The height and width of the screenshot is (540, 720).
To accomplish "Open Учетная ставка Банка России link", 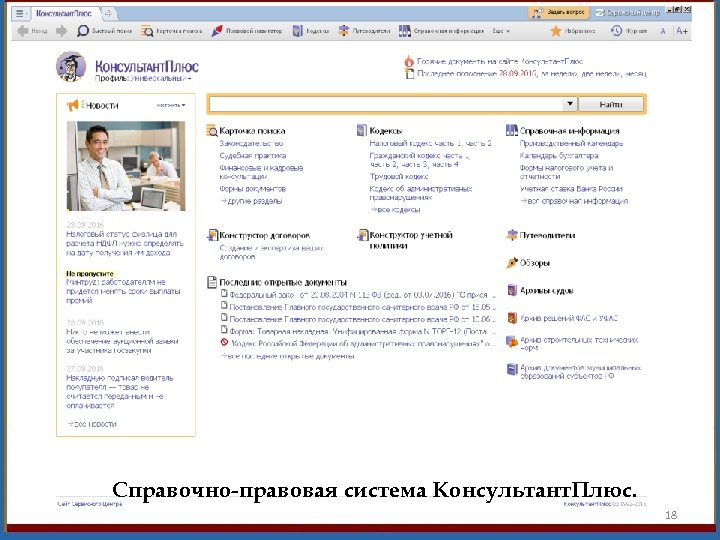I will (571, 189).
